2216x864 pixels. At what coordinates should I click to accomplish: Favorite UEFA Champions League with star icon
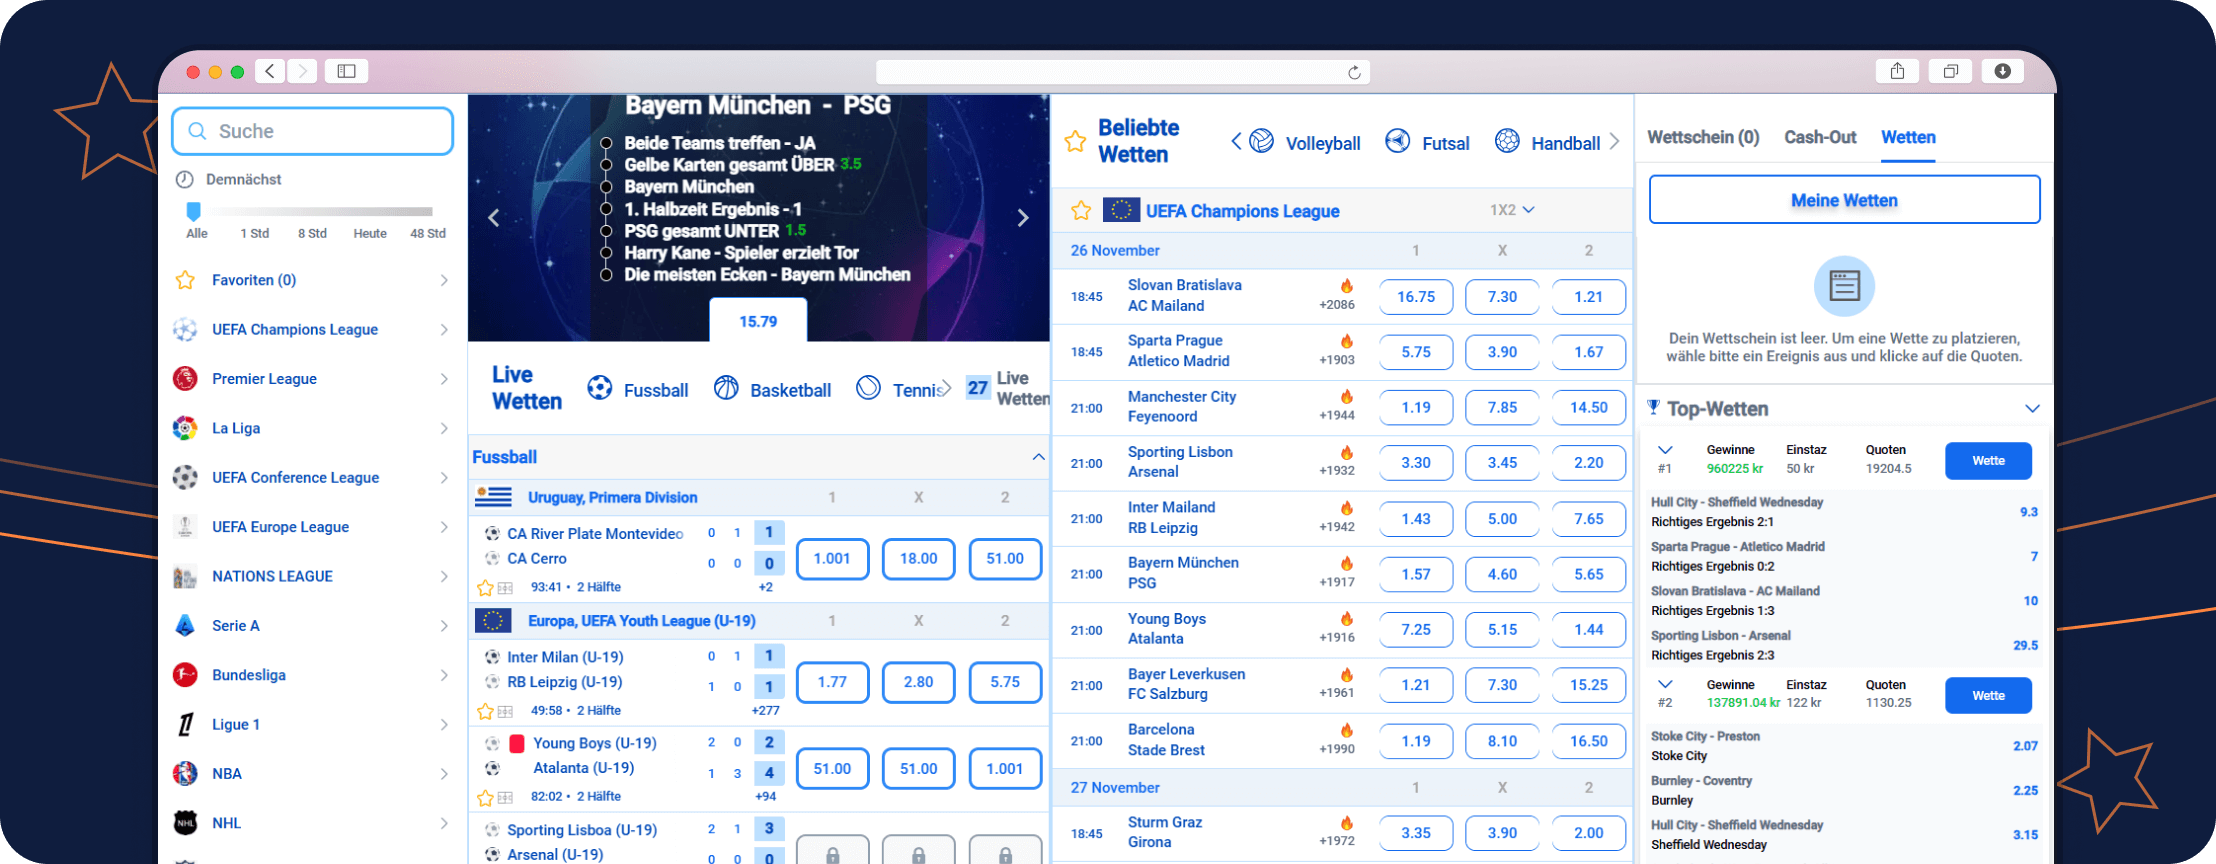pyautogui.click(x=1081, y=211)
